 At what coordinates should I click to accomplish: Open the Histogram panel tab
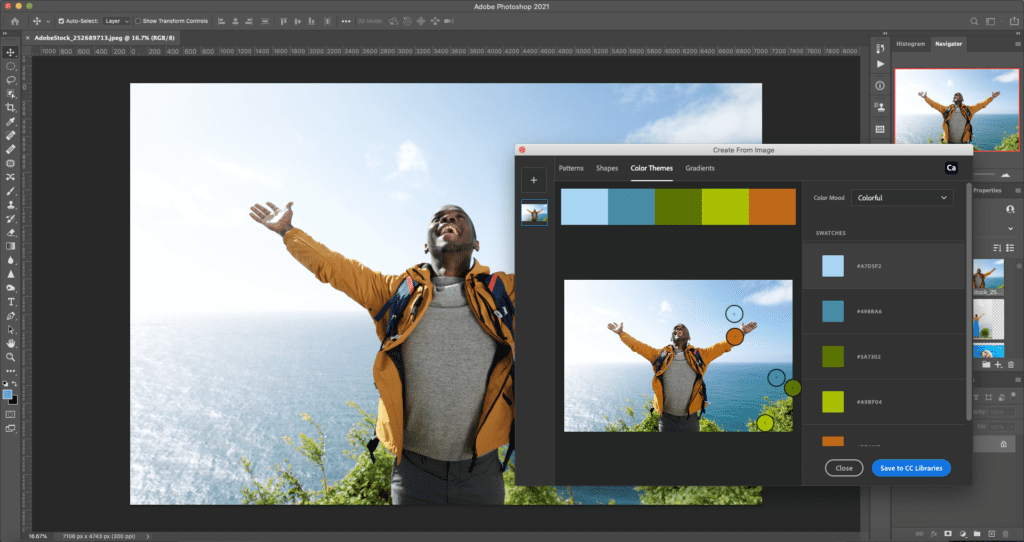(x=910, y=44)
